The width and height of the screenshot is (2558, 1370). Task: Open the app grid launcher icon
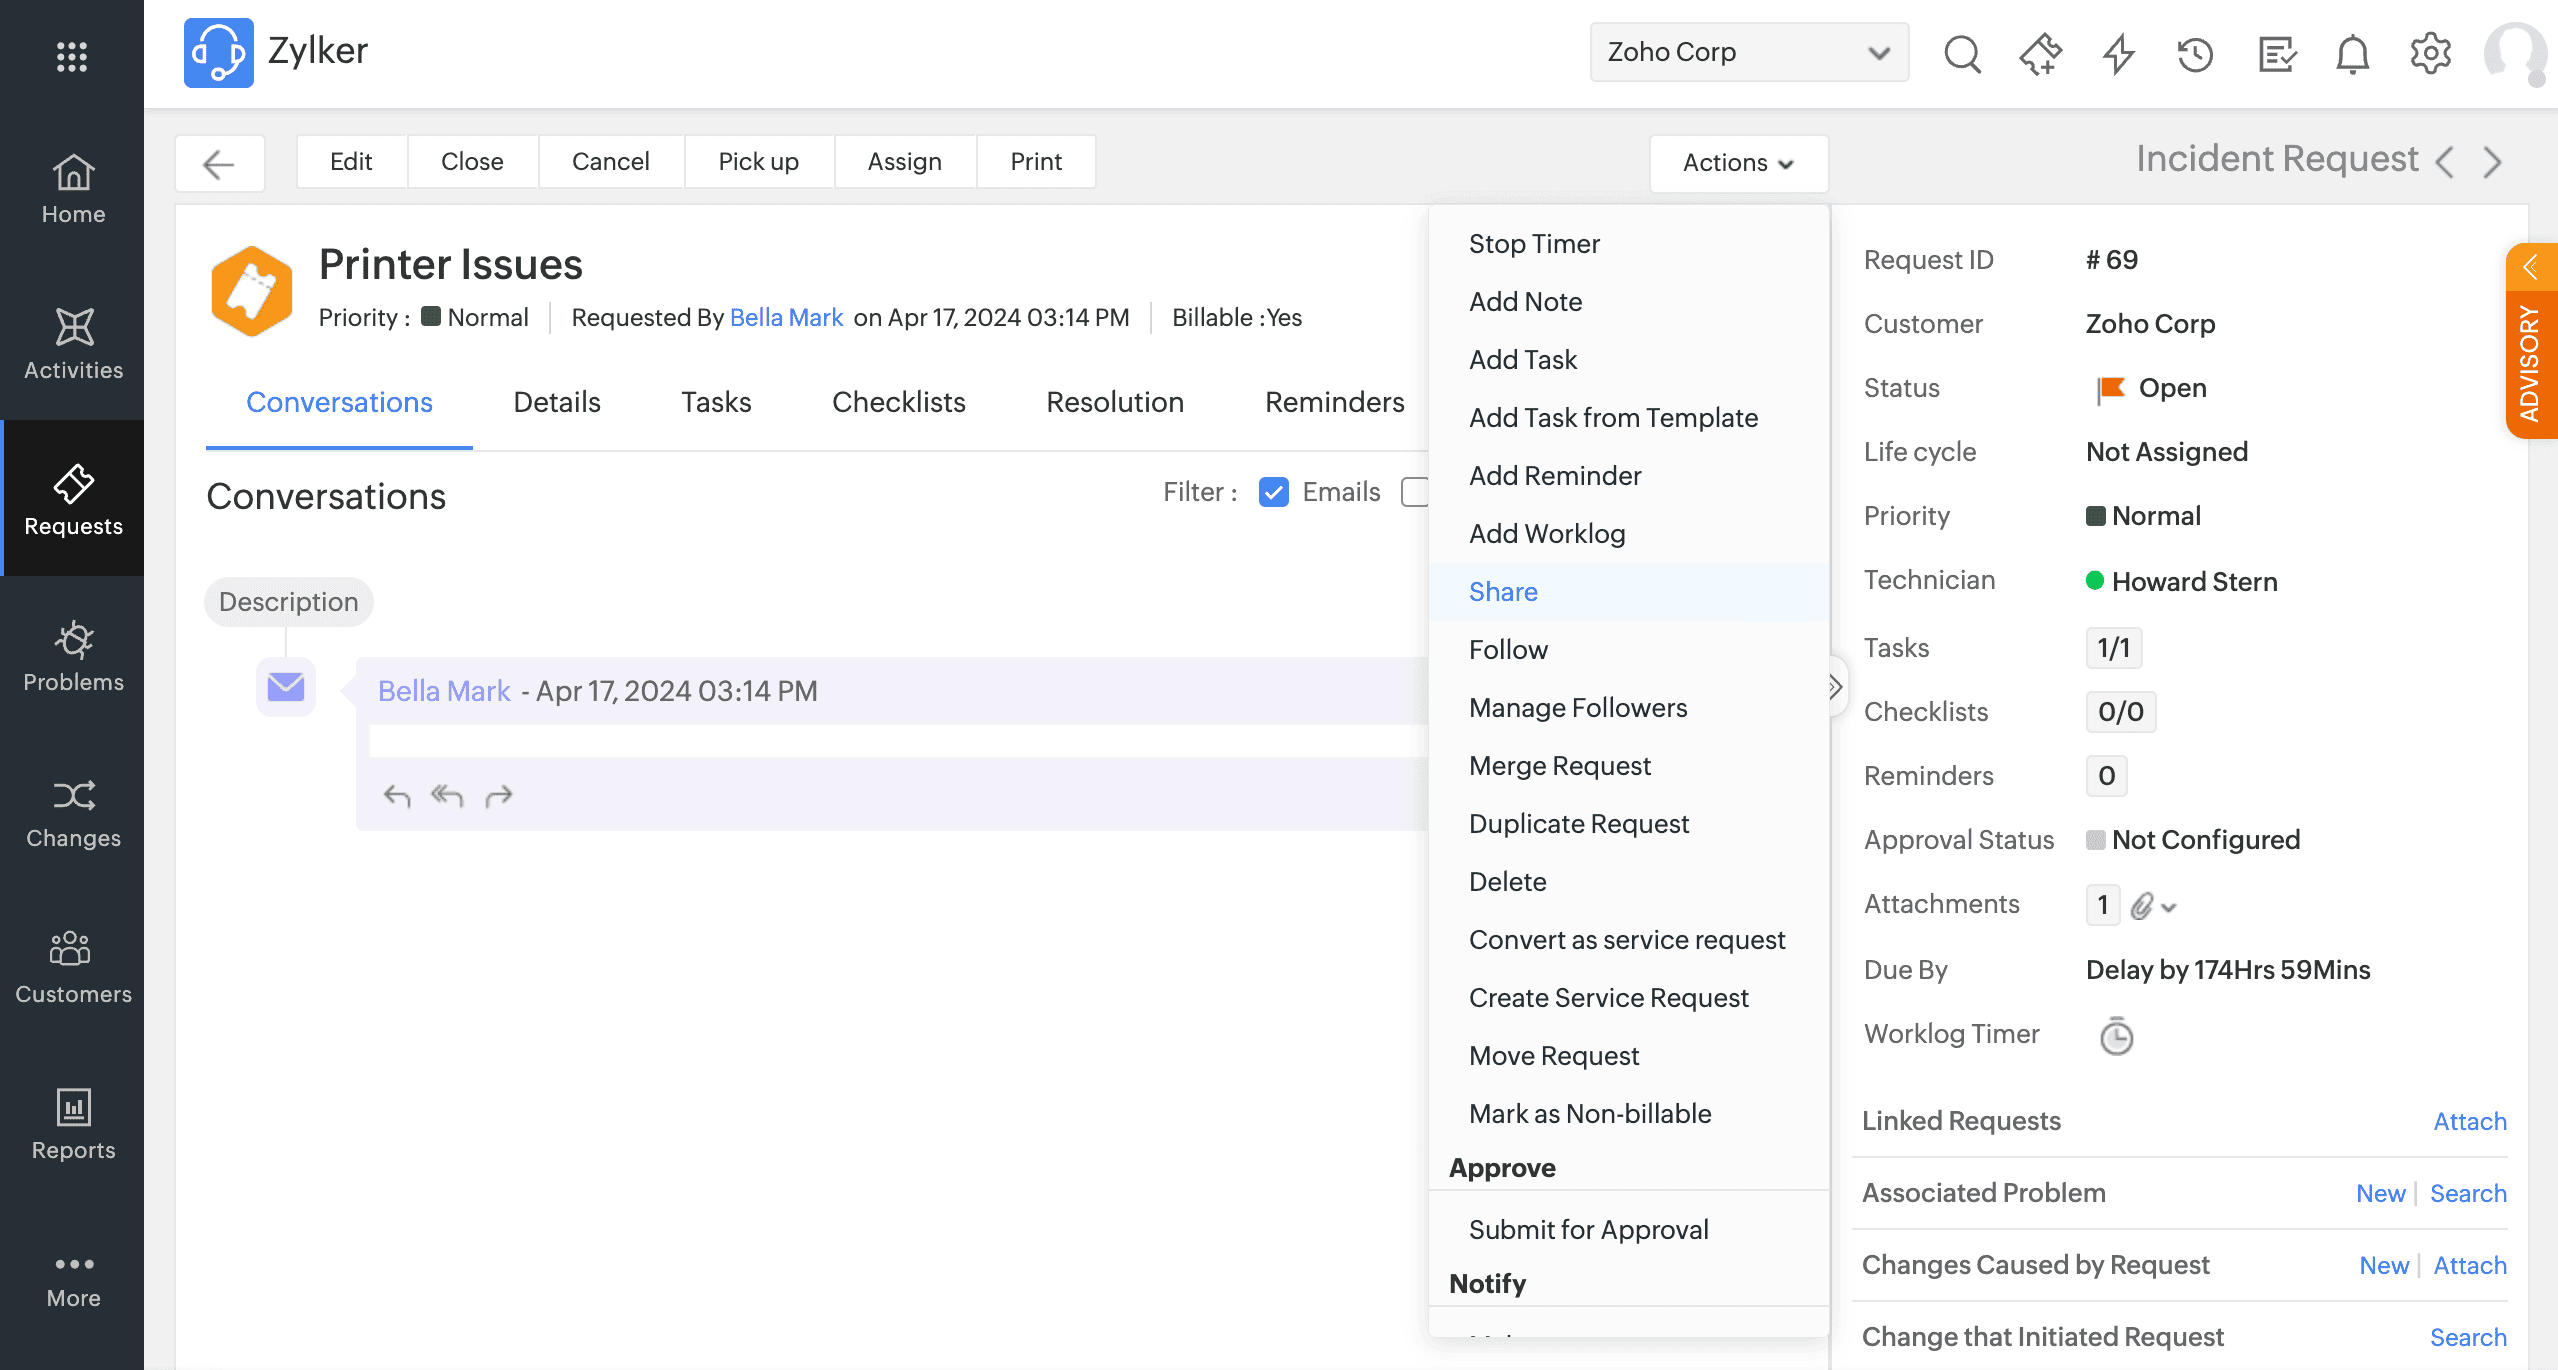coord(72,56)
